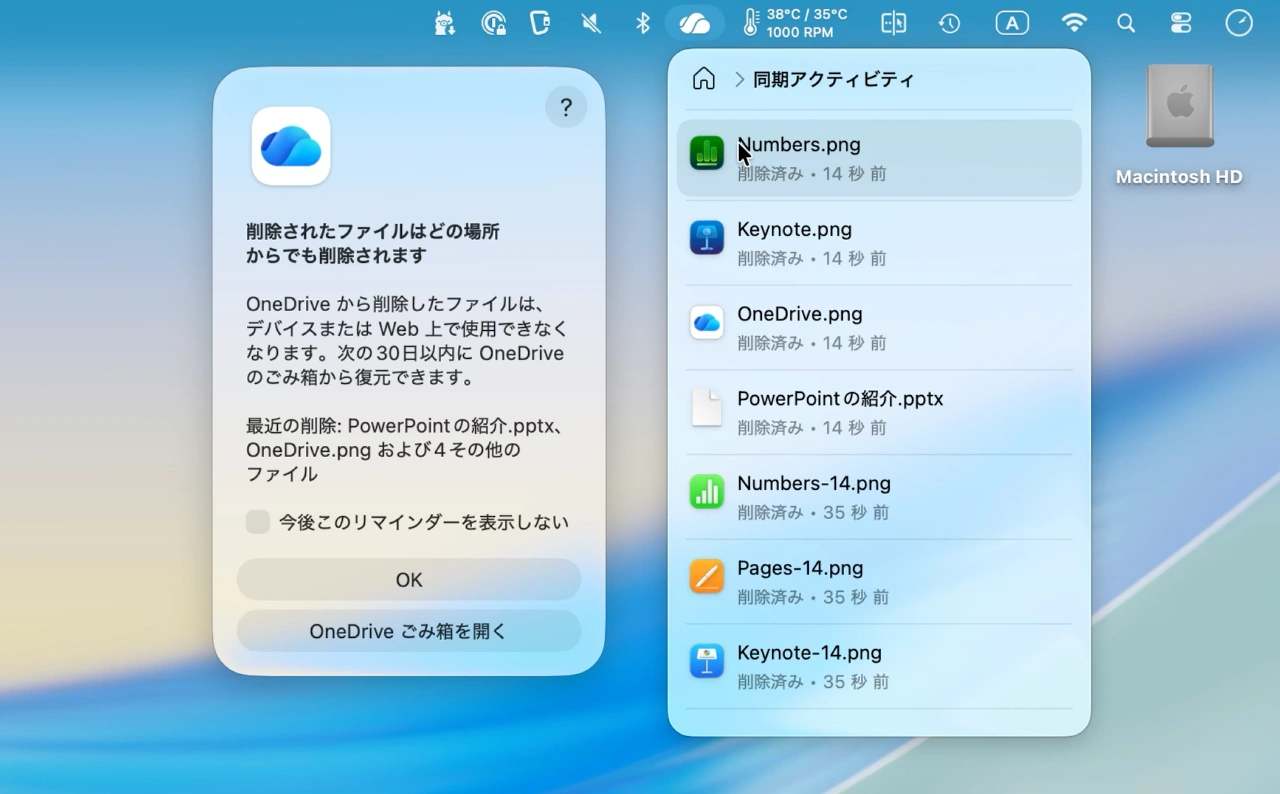Click the OneDrive logo in the dialog
The image size is (1280, 794).
[290, 146]
